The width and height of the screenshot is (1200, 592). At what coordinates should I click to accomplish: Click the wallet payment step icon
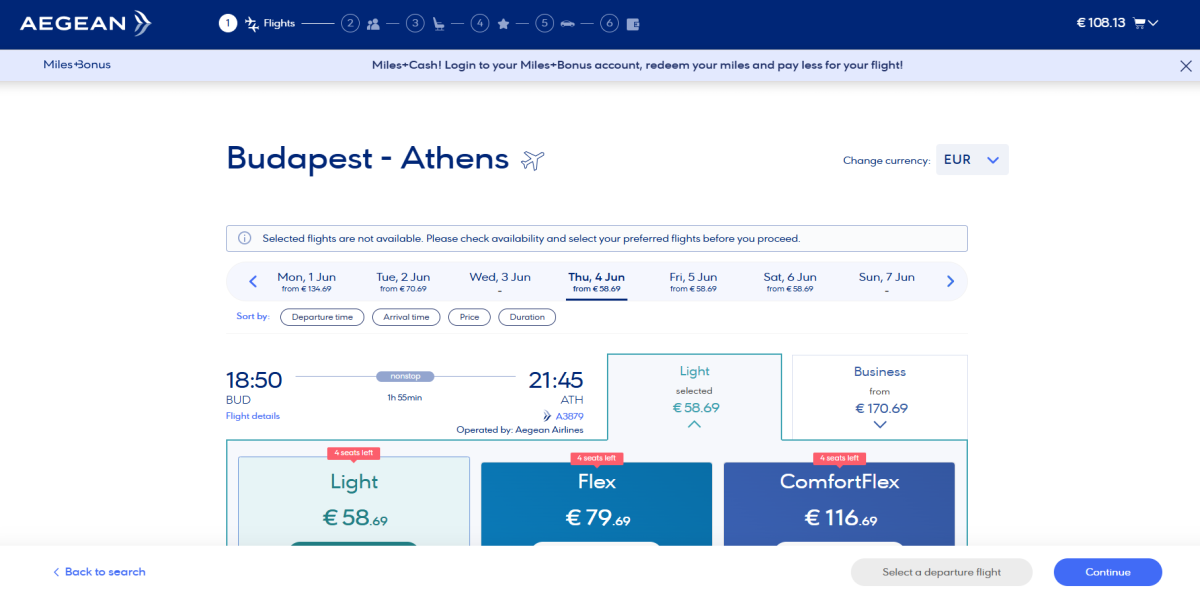point(633,24)
